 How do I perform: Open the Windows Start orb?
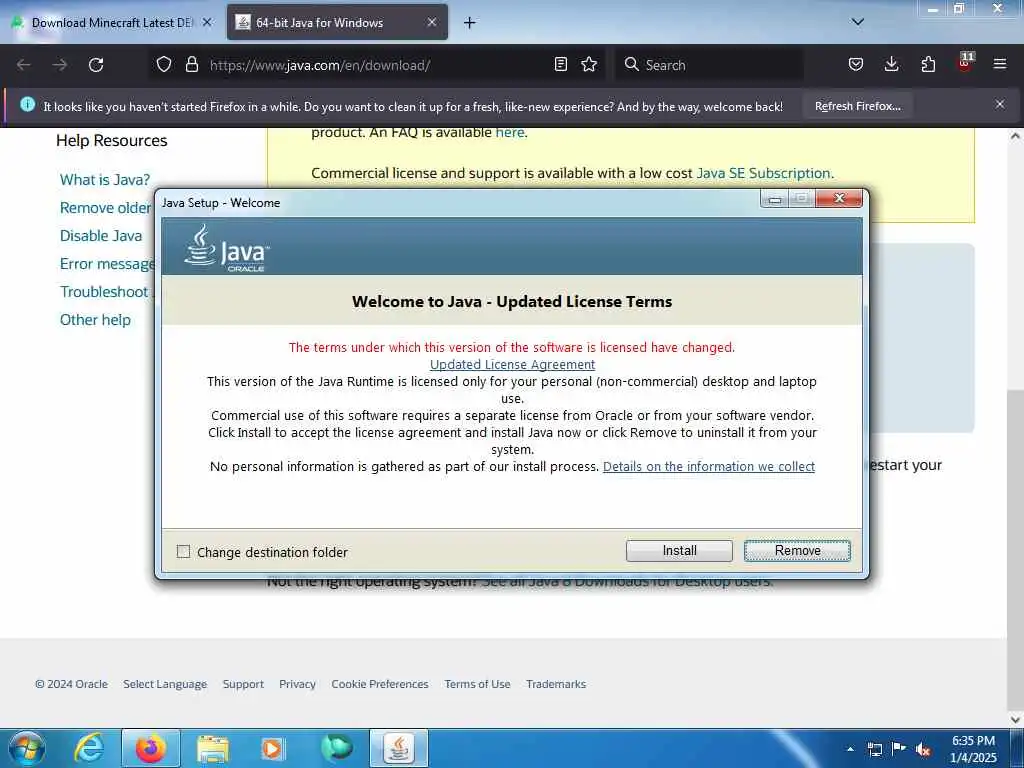point(27,748)
